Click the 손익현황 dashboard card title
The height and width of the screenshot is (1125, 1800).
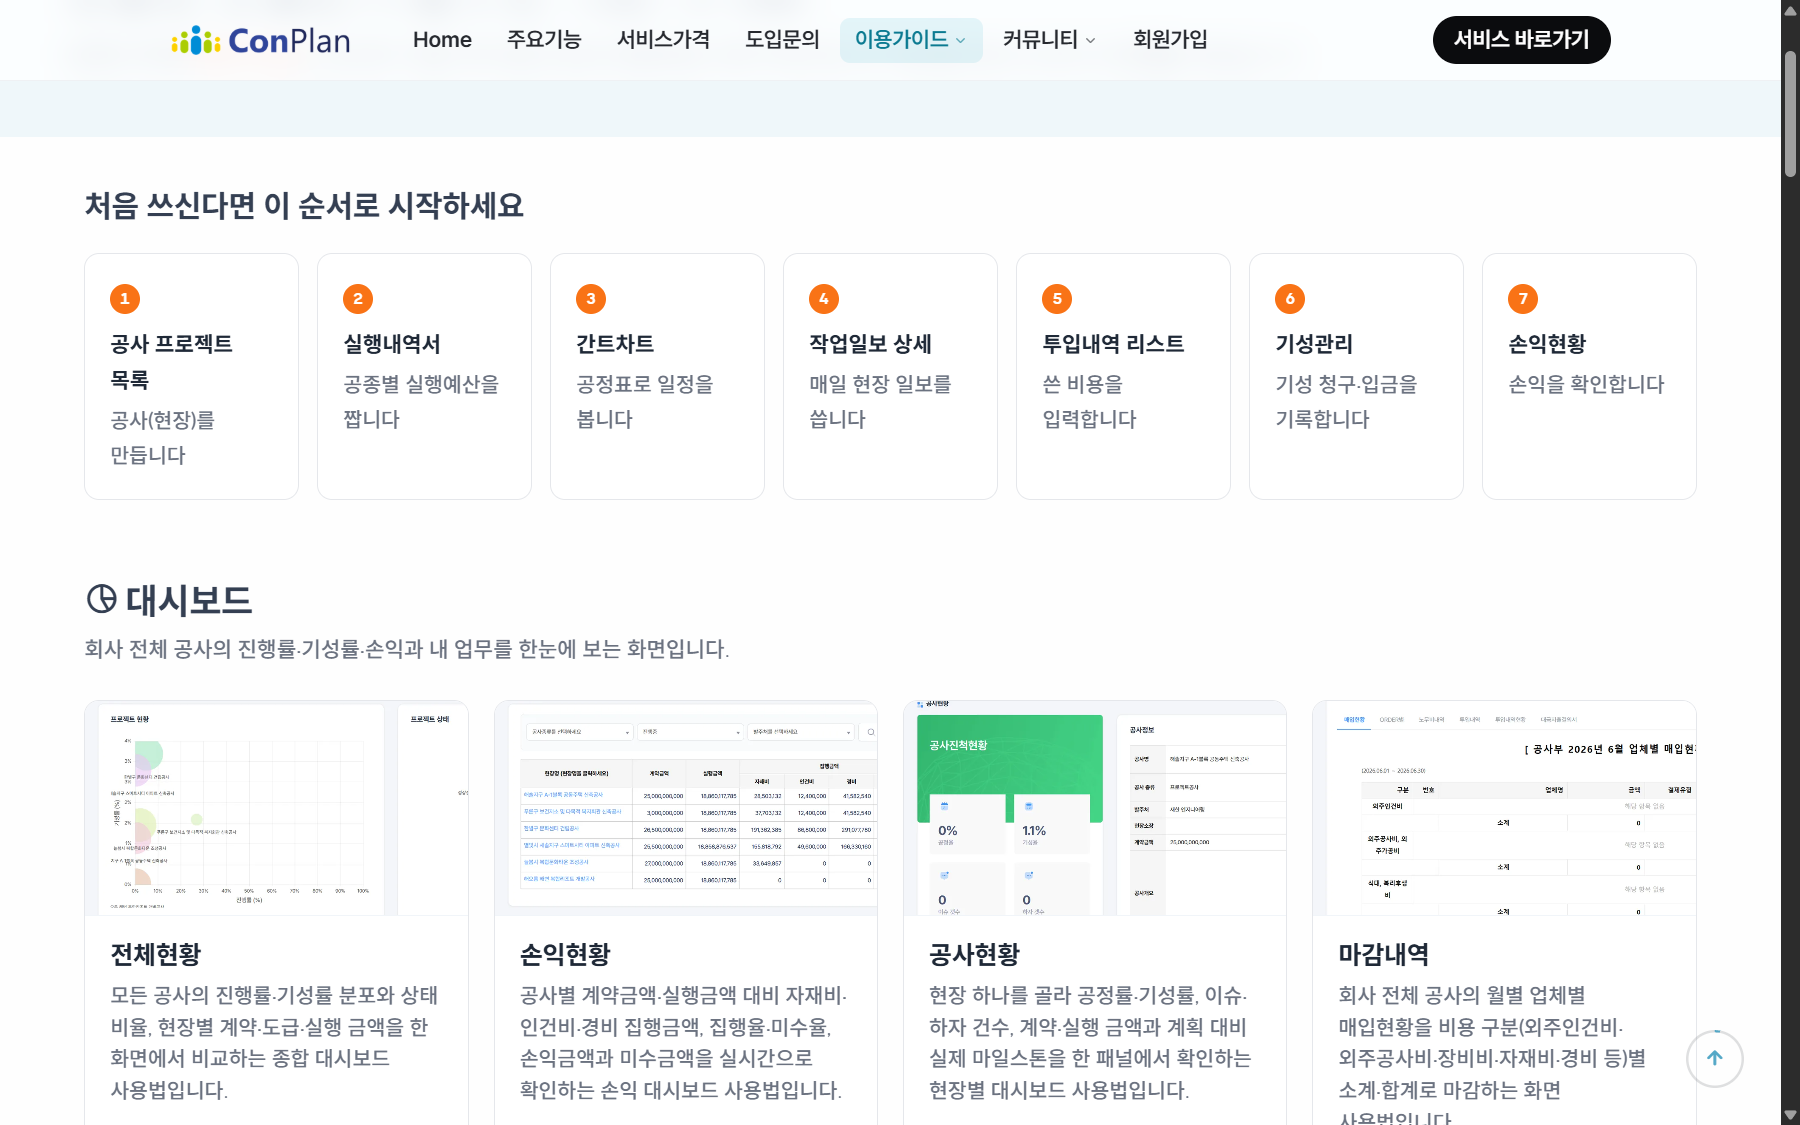[x=565, y=954]
